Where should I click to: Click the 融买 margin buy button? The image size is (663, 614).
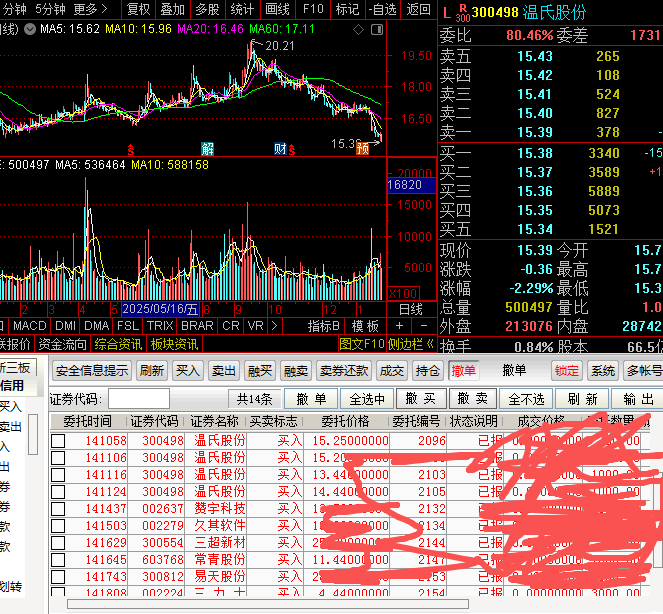[x=260, y=371]
